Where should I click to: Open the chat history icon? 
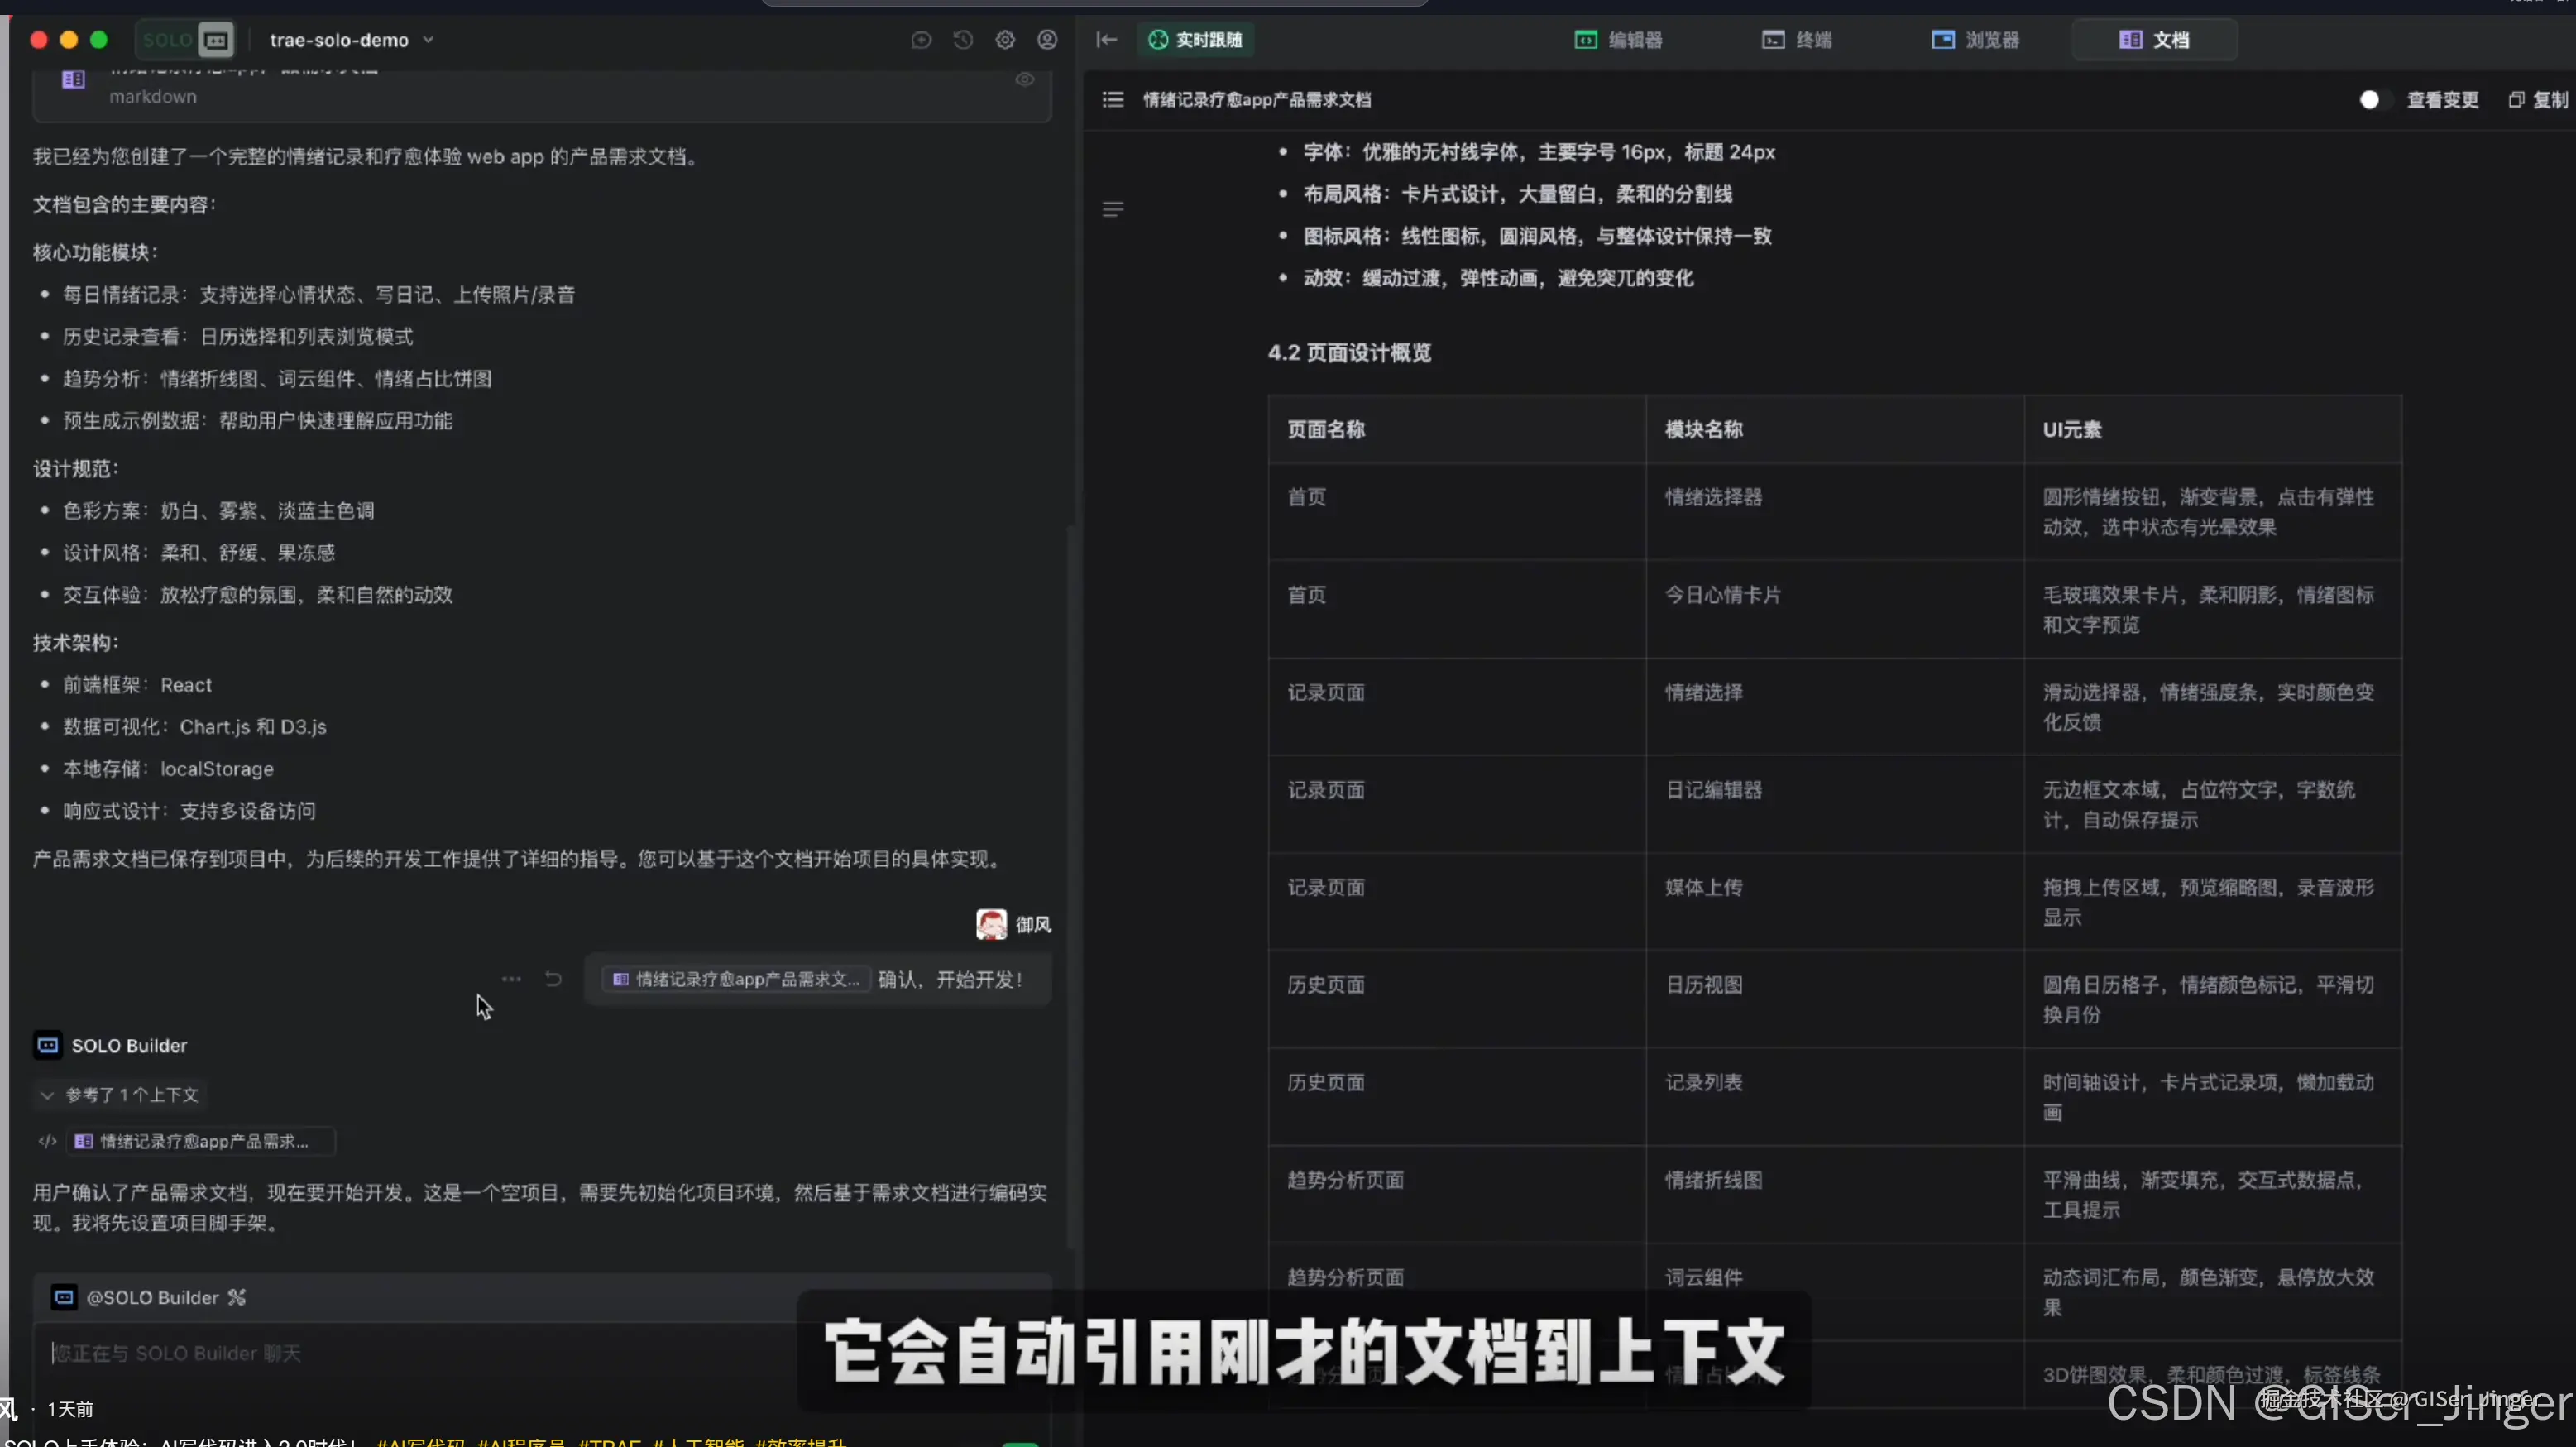click(962, 40)
